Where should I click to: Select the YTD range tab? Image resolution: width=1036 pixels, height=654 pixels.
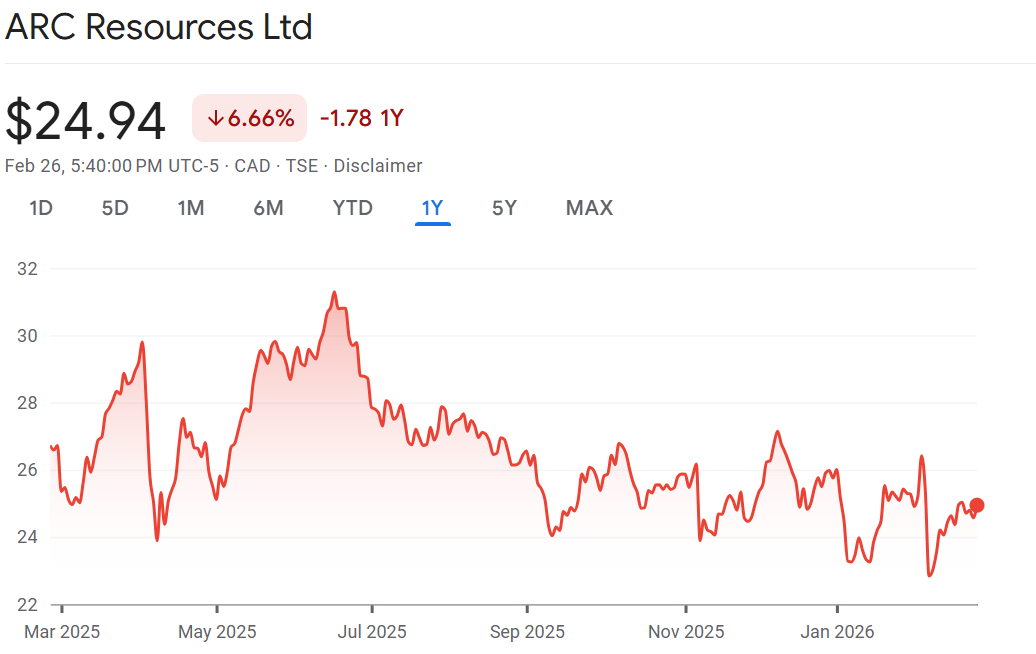point(352,208)
